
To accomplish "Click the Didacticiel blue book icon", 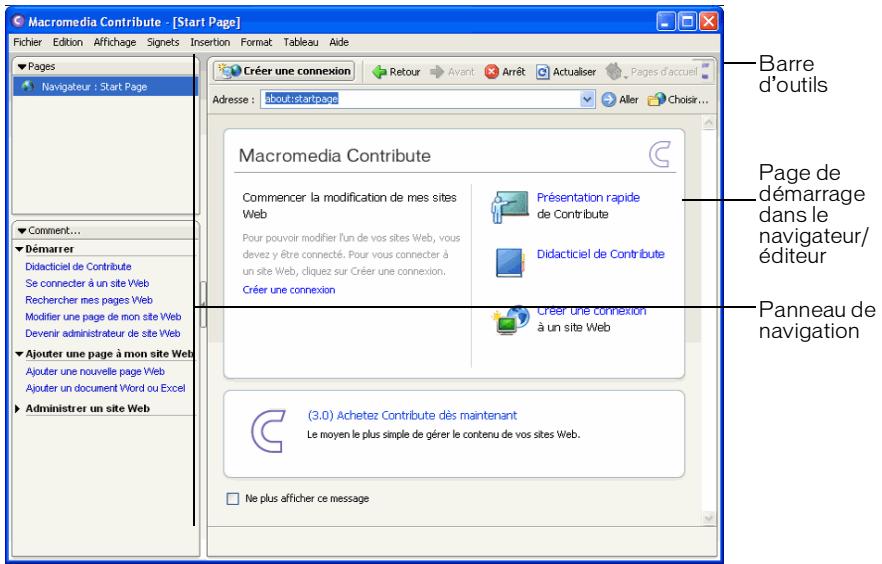I will pos(510,263).
